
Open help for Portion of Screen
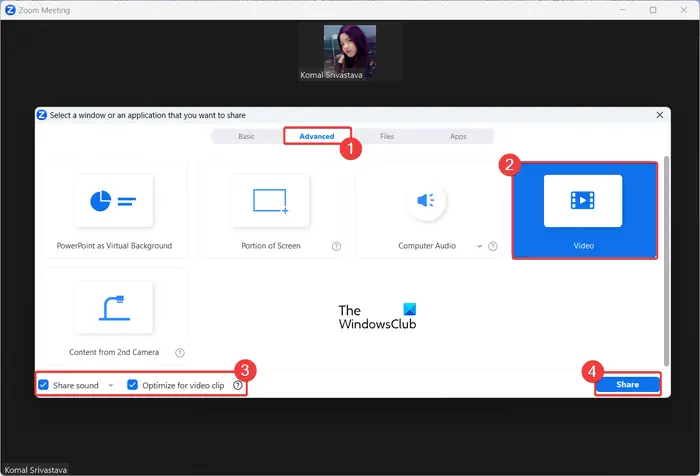(x=336, y=246)
